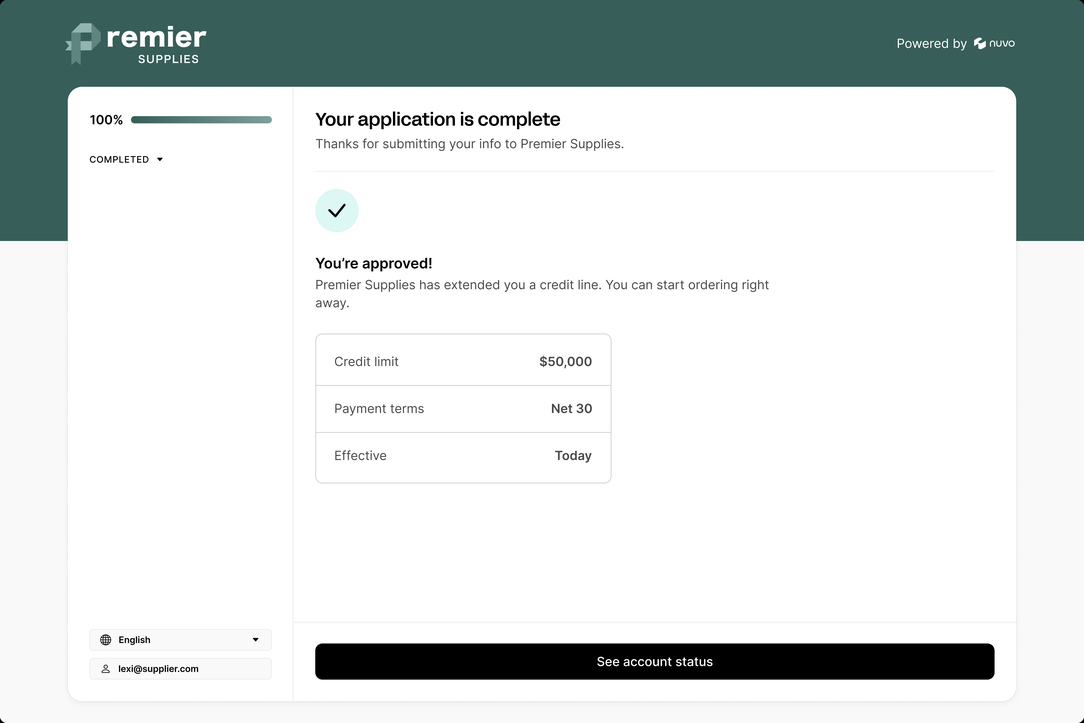Click the See account status button
1084x723 pixels.
[655, 661]
